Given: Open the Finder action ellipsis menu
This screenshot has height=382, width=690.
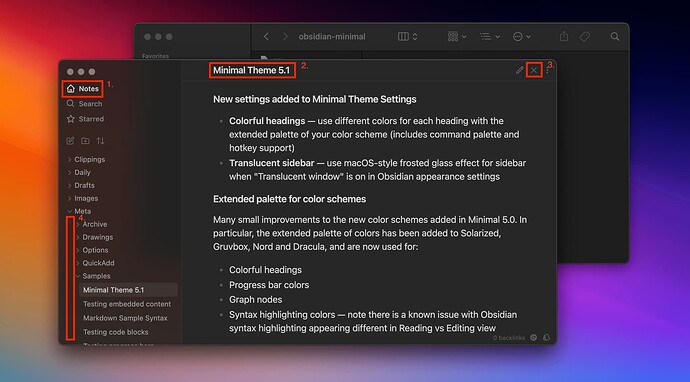Looking at the screenshot, I should [521, 37].
